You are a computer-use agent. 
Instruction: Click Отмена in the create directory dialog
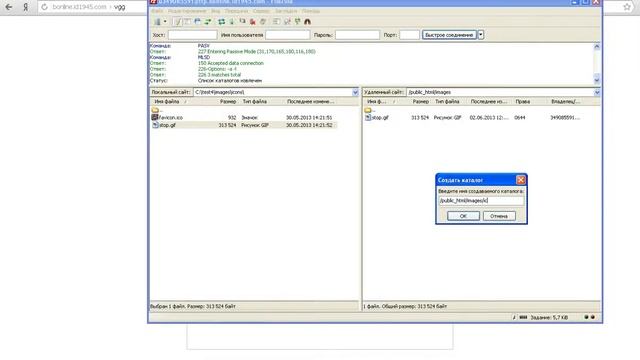499,216
